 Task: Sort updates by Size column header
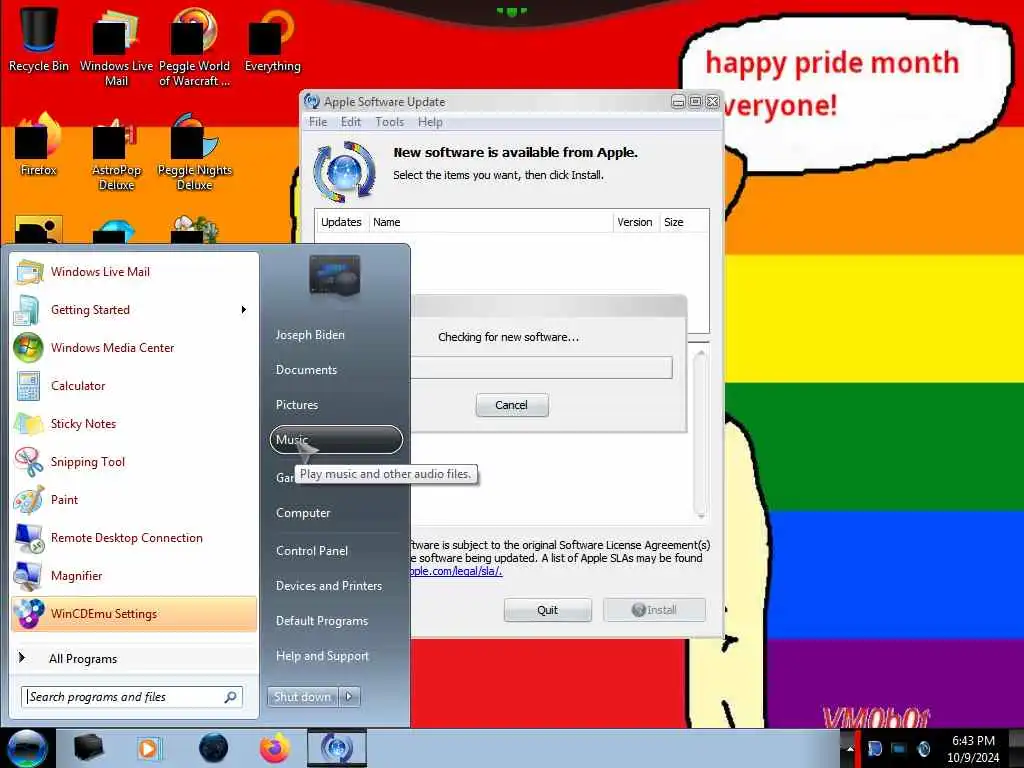tap(683, 222)
